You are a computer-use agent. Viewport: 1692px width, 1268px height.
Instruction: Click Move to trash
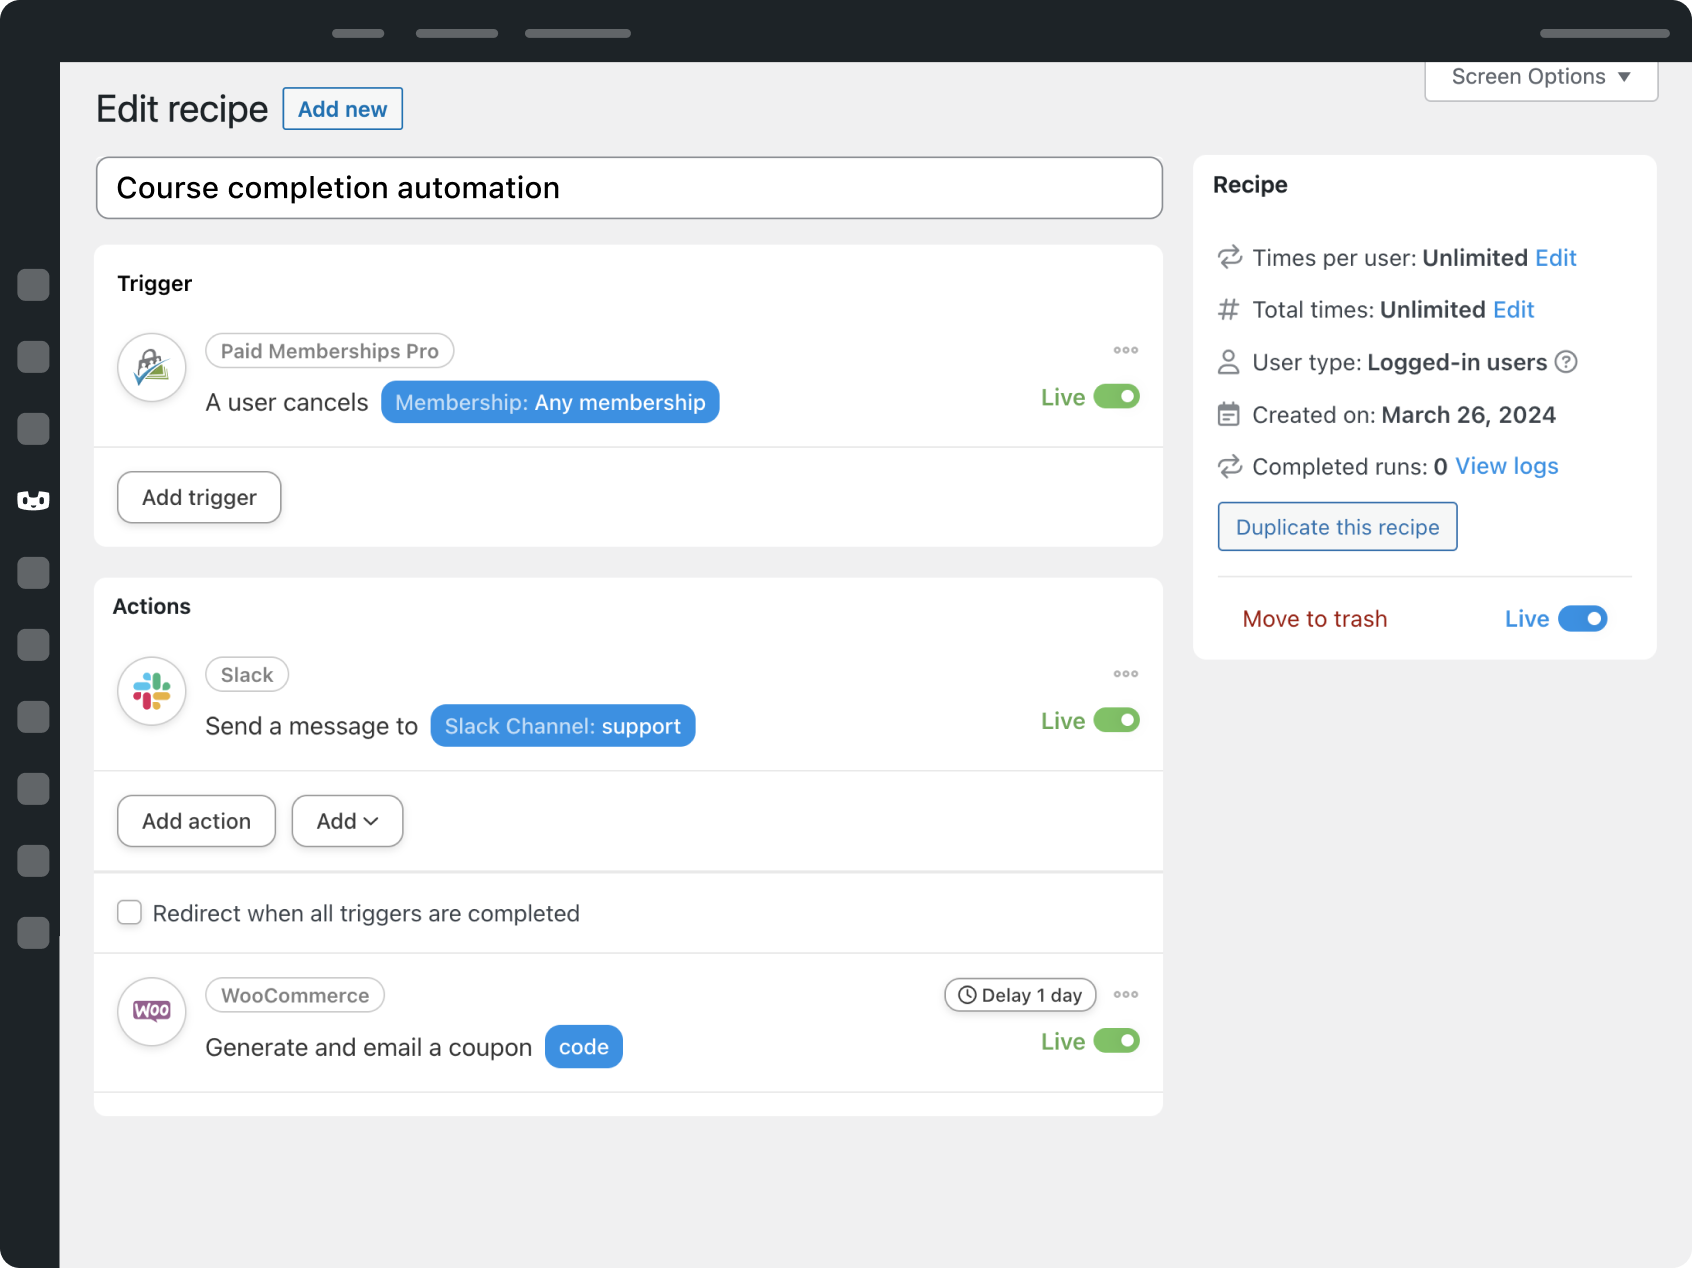coord(1314,618)
